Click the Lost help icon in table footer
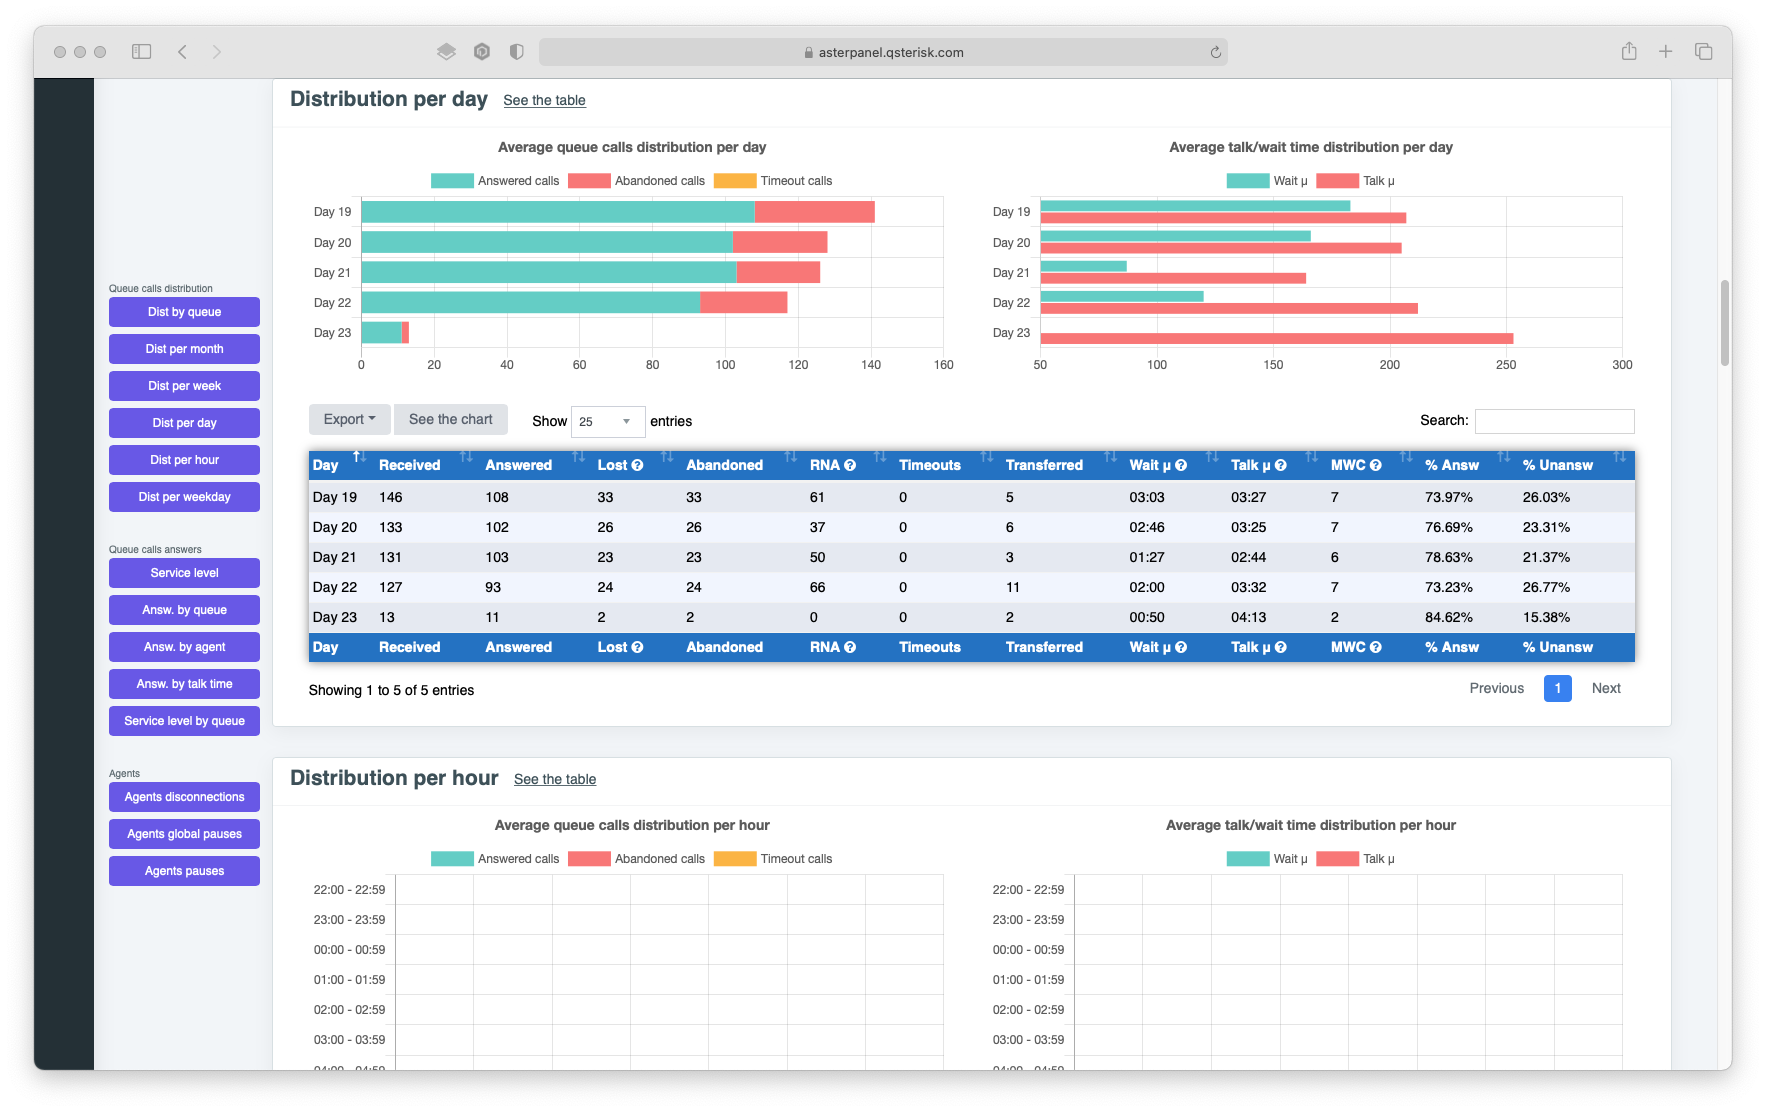 637,647
